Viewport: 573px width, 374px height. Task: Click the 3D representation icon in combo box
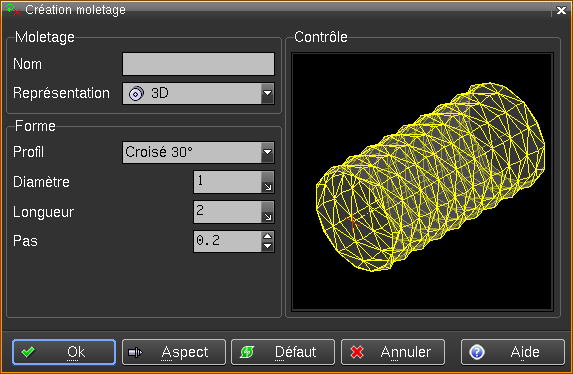(x=136, y=94)
